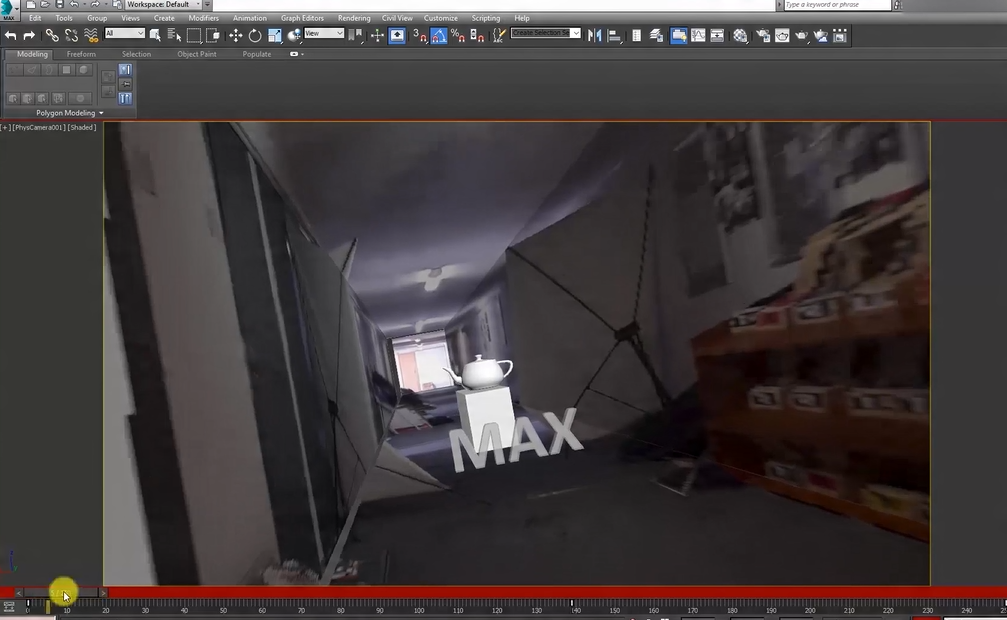Screen dimensions: 1007x620
Task: Open the undo history dropdown arrow
Action: [84, 4]
